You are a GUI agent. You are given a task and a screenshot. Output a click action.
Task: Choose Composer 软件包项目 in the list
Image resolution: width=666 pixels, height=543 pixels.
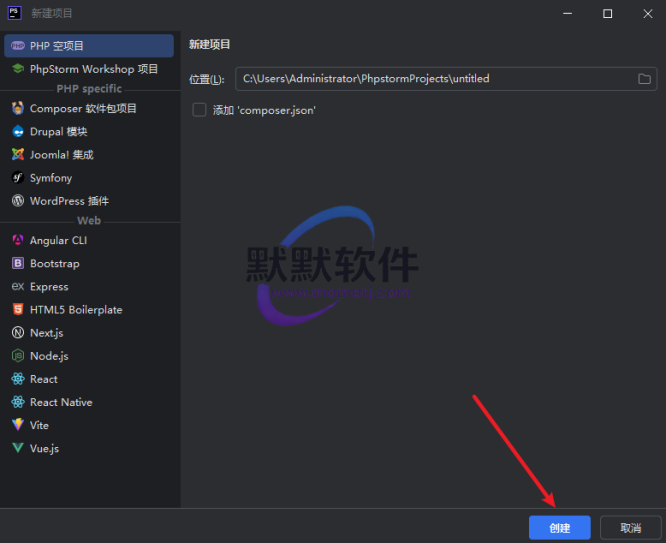point(89,108)
